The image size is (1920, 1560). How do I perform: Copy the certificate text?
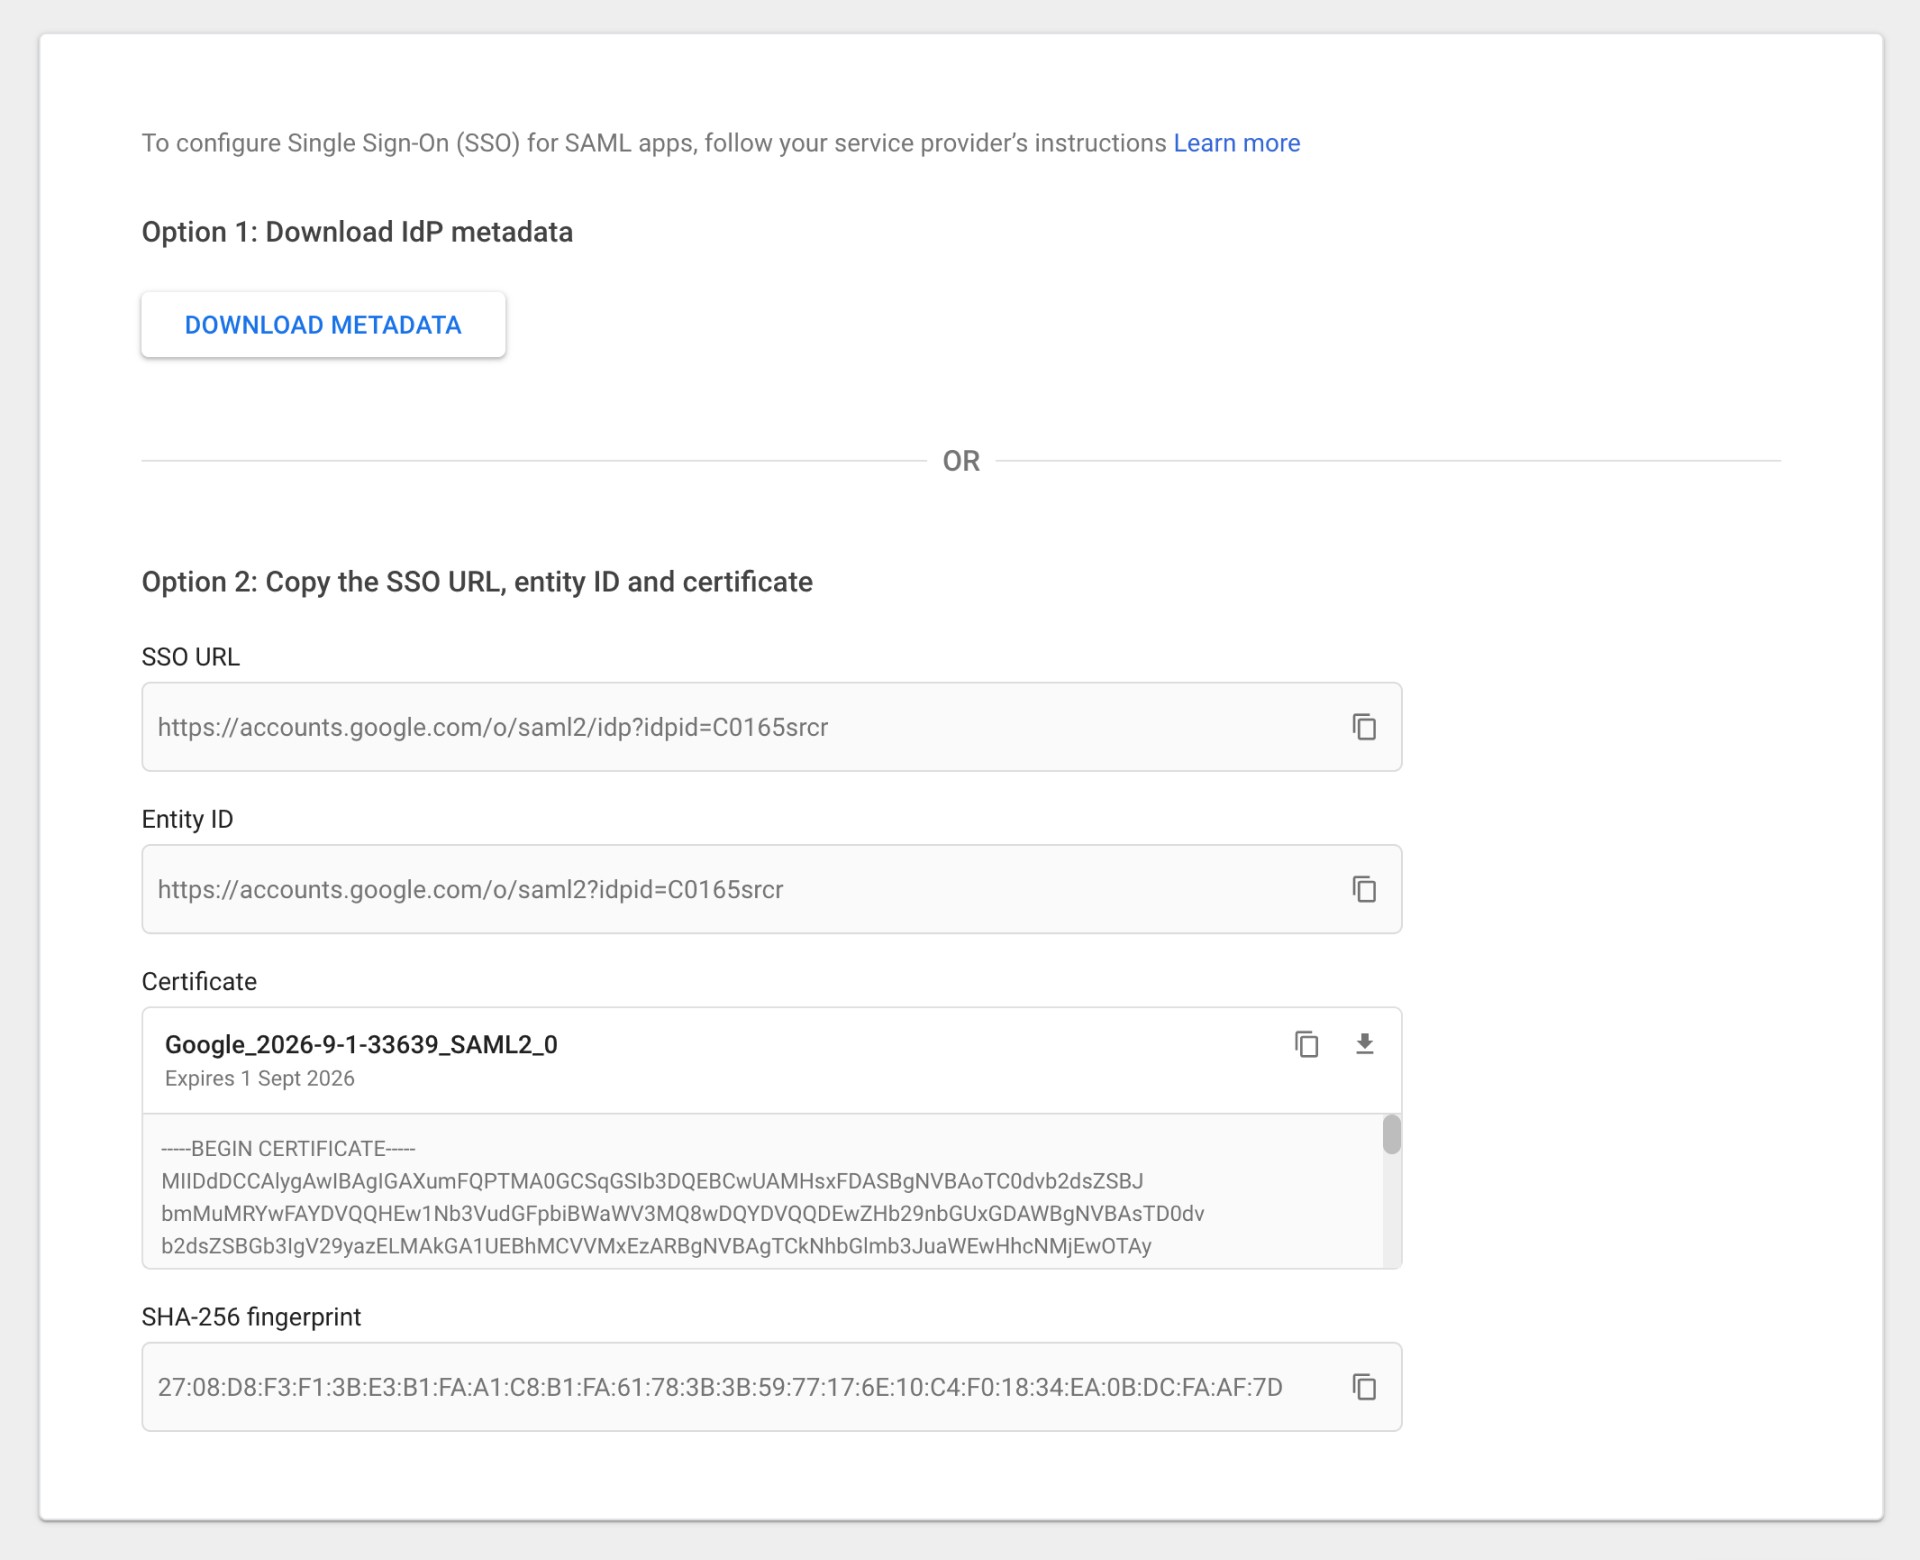1307,1044
